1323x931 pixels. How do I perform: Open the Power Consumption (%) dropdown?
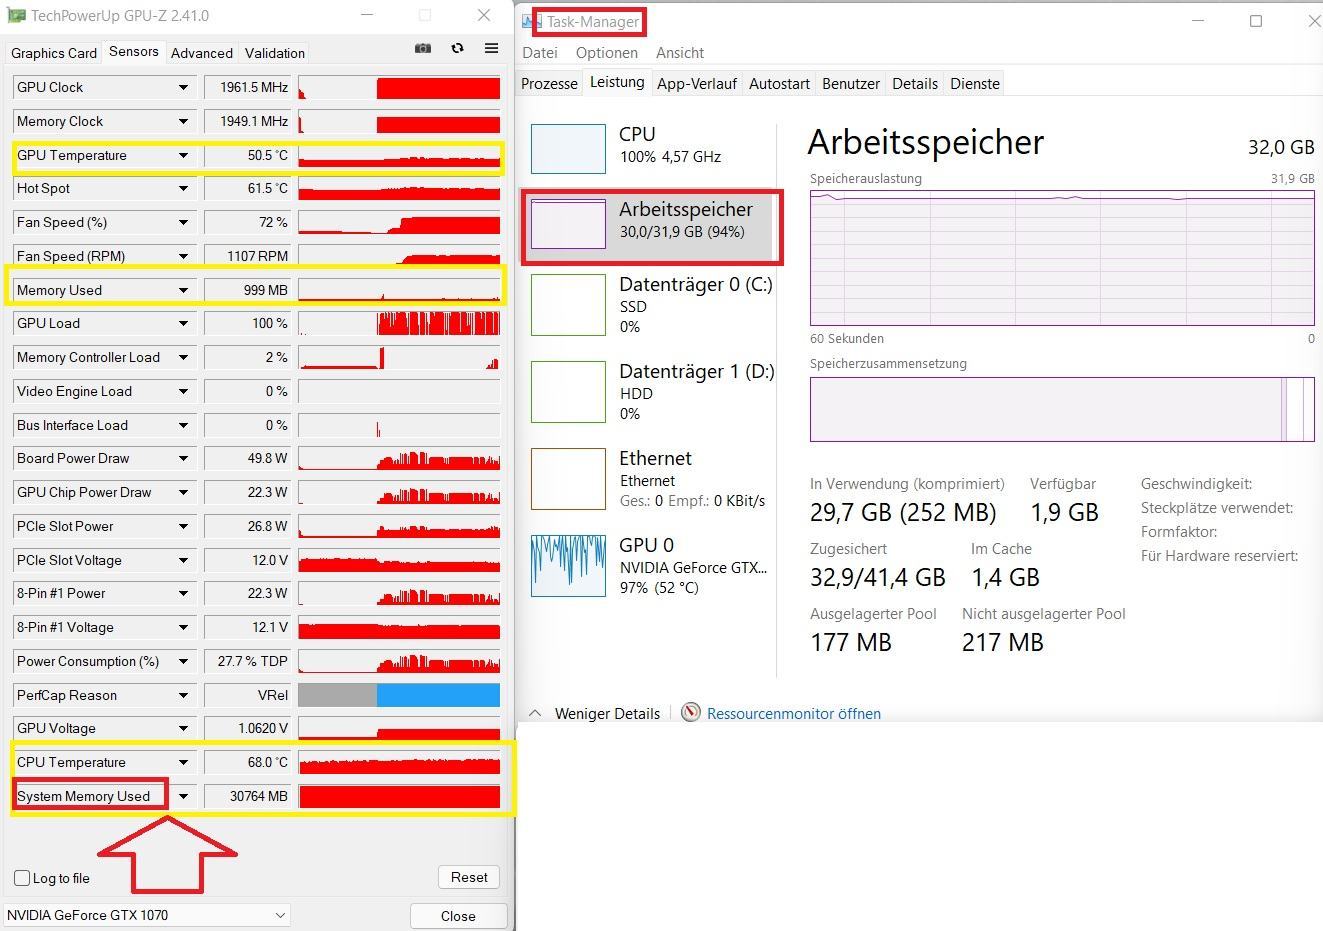pos(183,662)
